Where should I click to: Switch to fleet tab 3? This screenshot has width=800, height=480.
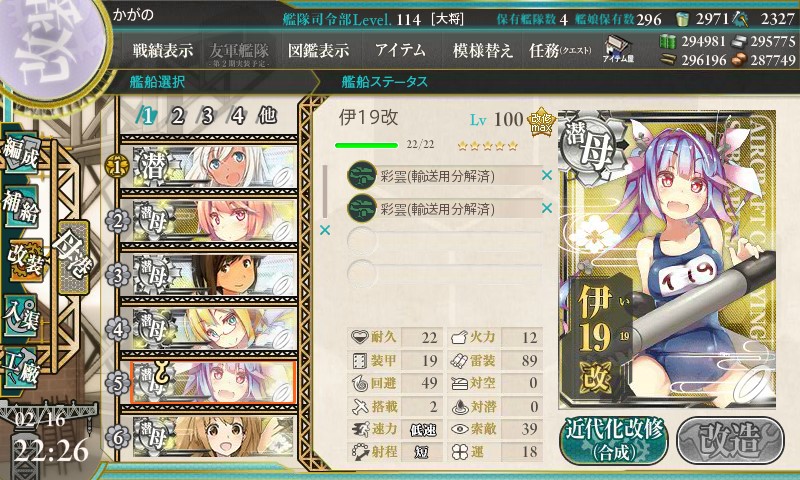click(207, 116)
